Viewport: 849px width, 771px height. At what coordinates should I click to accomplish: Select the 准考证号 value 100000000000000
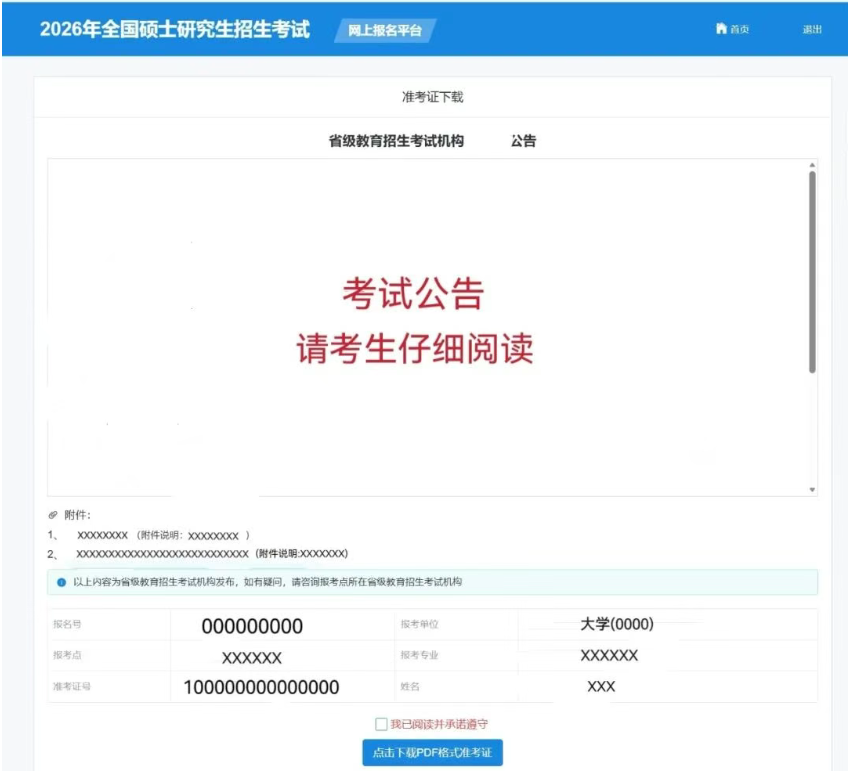[261, 687]
